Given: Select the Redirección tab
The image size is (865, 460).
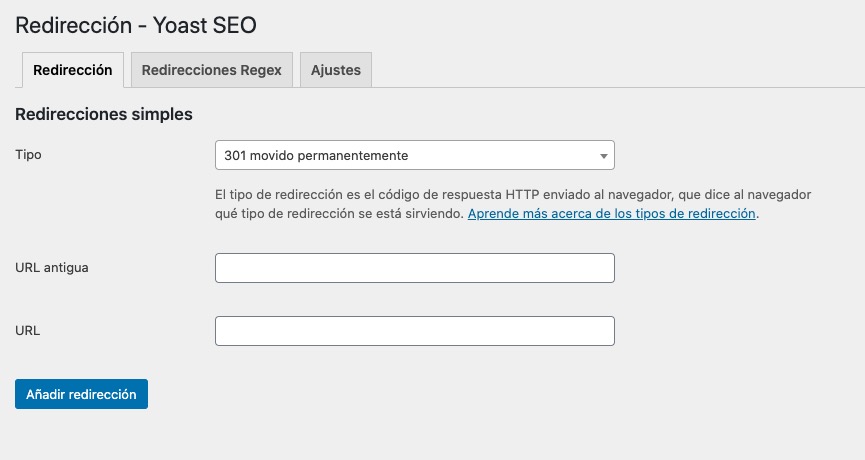Looking at the screenshot, I should click(x=72, y=71).
